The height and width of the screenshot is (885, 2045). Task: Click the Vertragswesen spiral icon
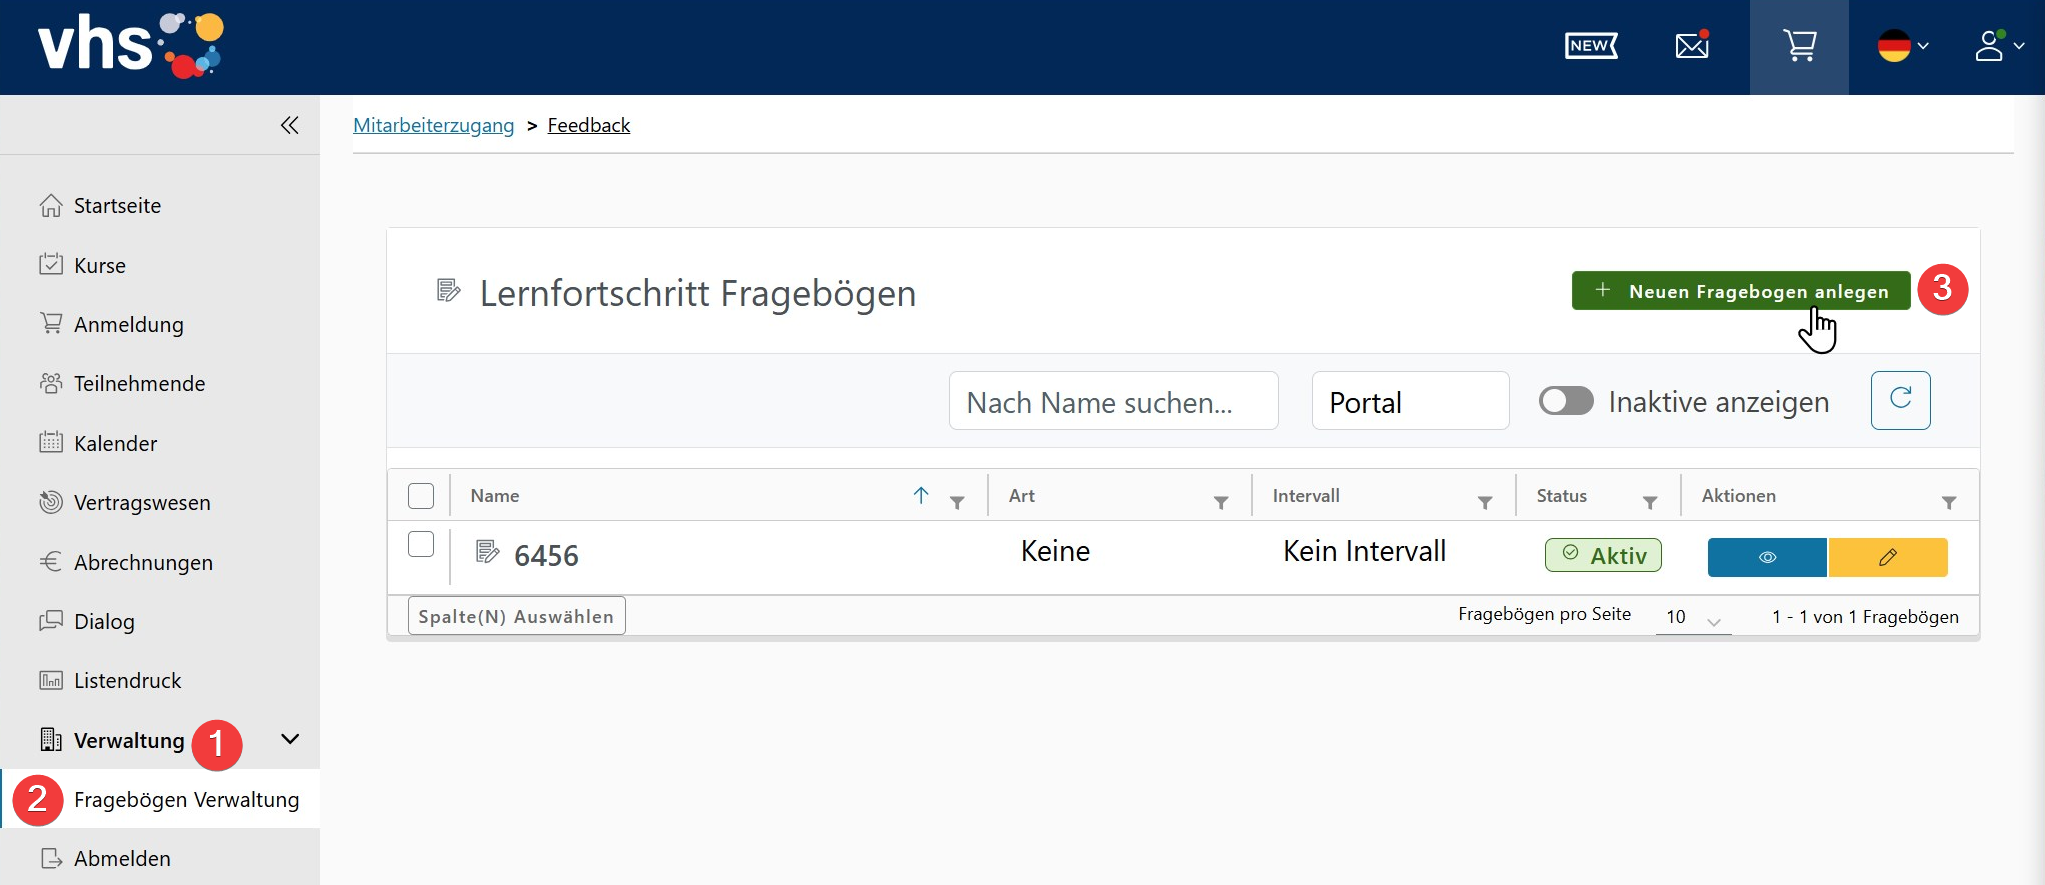pos(51,502)
